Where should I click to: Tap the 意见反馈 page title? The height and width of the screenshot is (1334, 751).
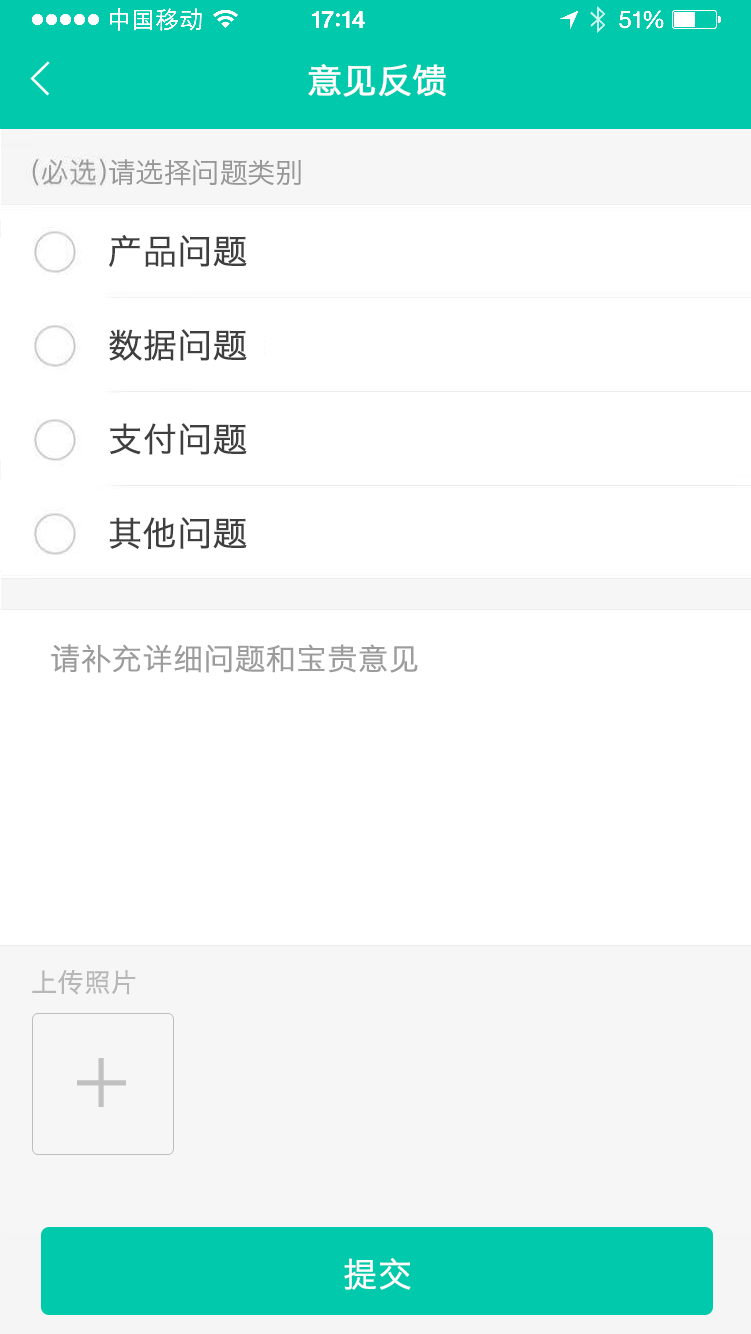pyautogui.click(x=377, y=80)
